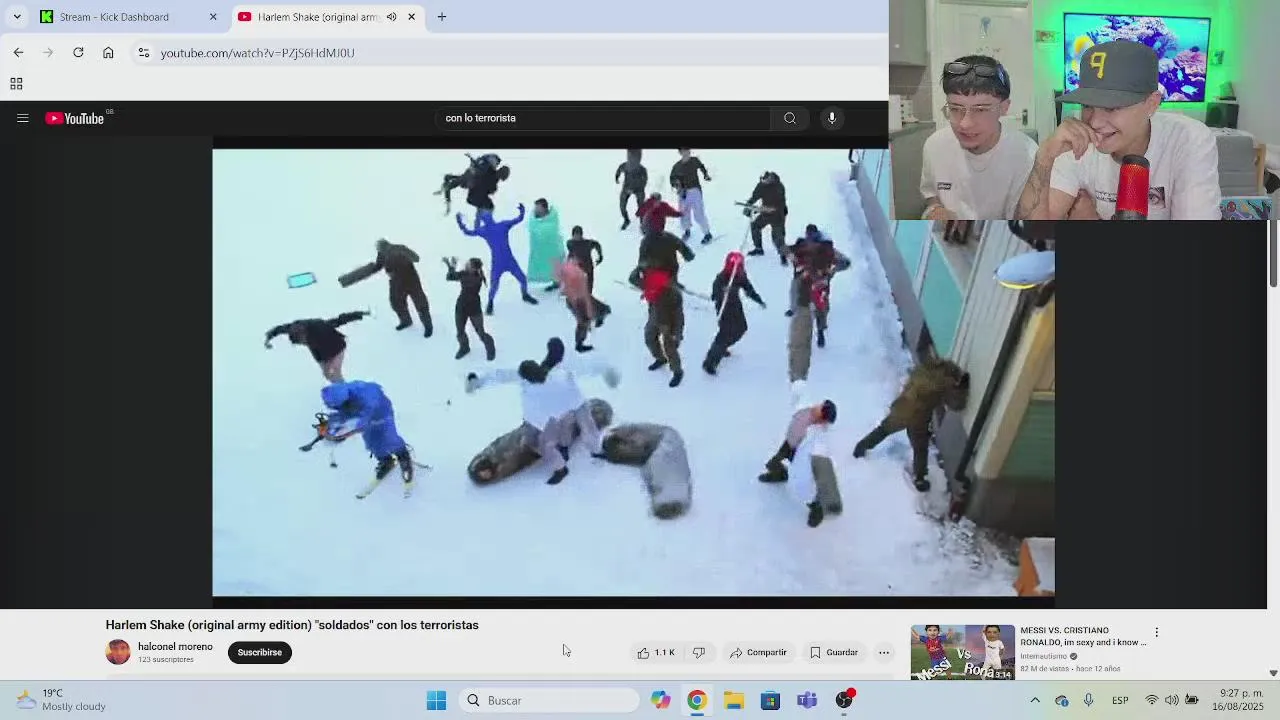This screenshot has height=720, width=1280.
Task: Go back with the browser back arrow
Action: (x=18, y=52)
